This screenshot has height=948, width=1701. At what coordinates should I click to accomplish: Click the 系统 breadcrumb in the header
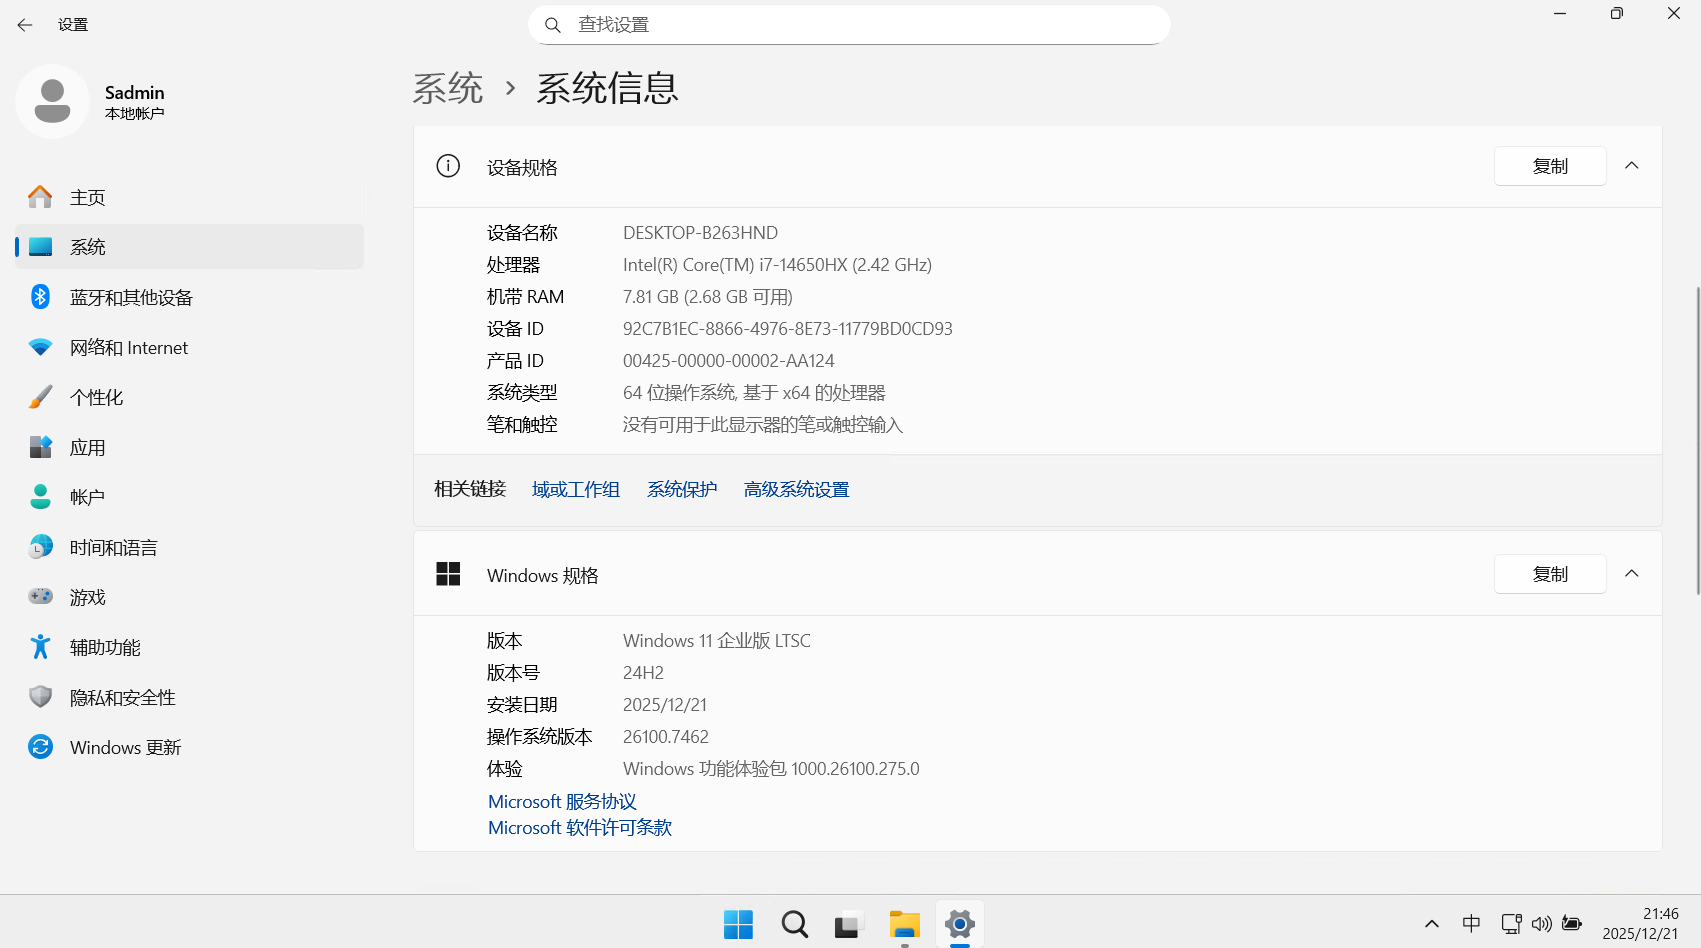point(448,88)
